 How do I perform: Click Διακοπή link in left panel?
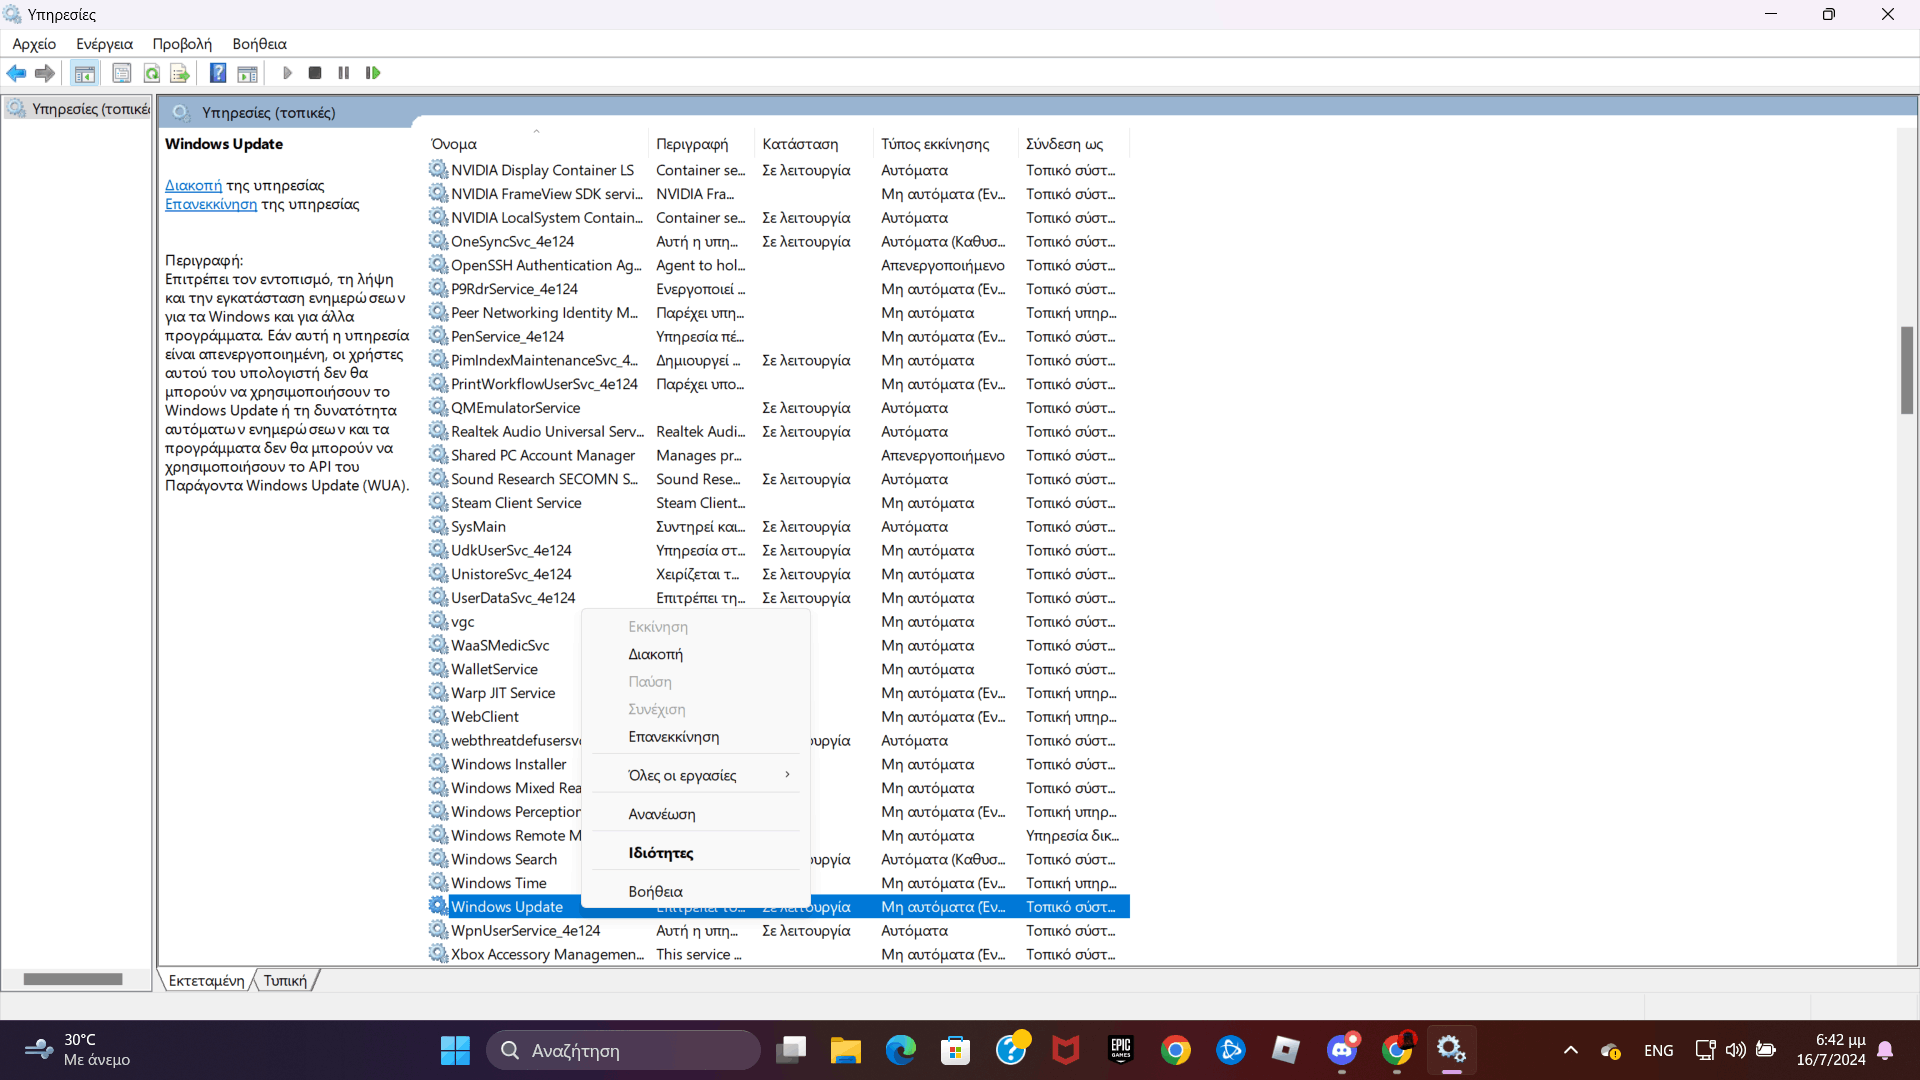(x=193, y=186)
